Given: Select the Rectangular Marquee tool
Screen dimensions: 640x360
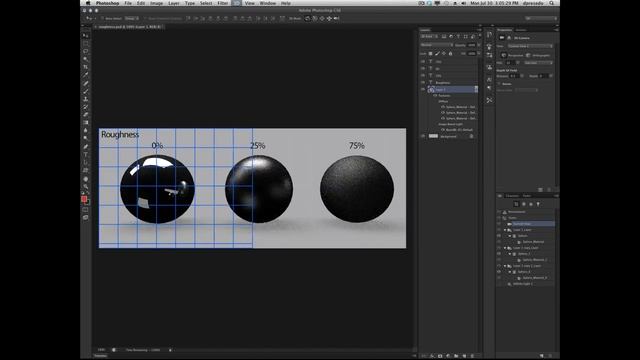Looking at the screenshot, I should (x=86, y=43).
